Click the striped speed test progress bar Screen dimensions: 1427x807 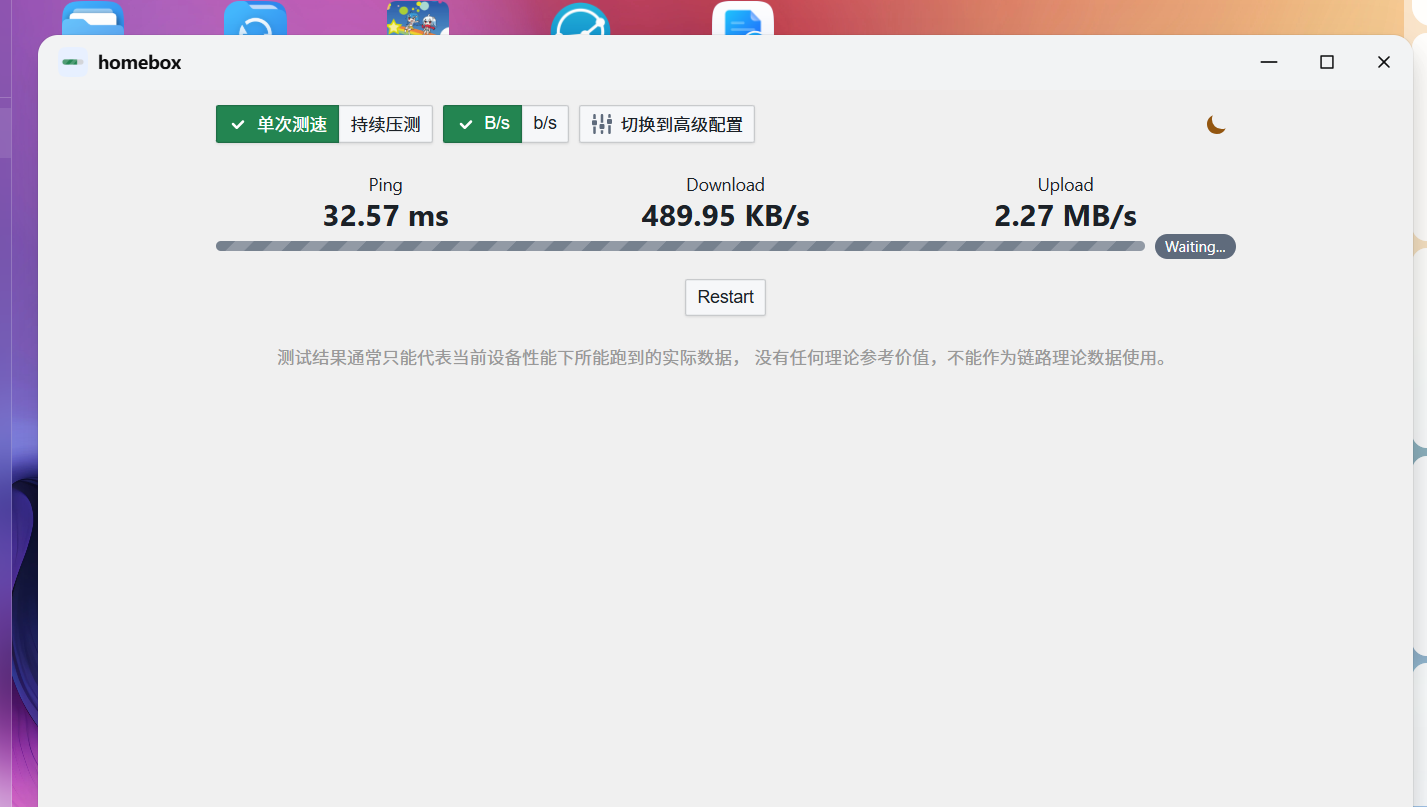(x=680, y=246)
